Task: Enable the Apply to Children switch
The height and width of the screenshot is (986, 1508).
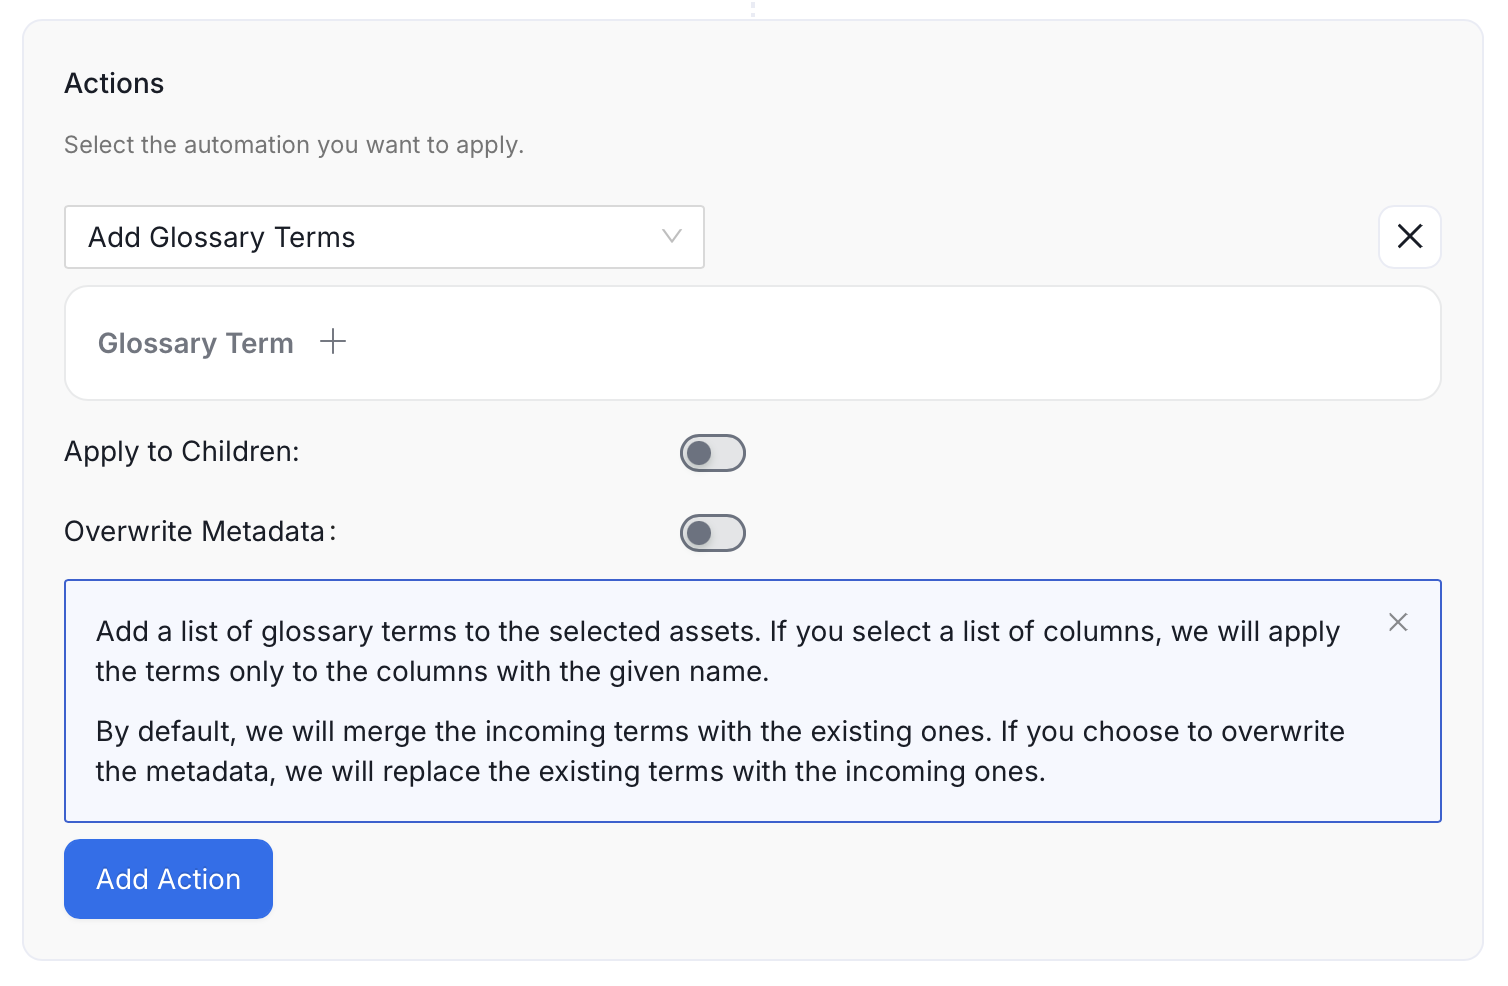Action: [x=713, y=453]
